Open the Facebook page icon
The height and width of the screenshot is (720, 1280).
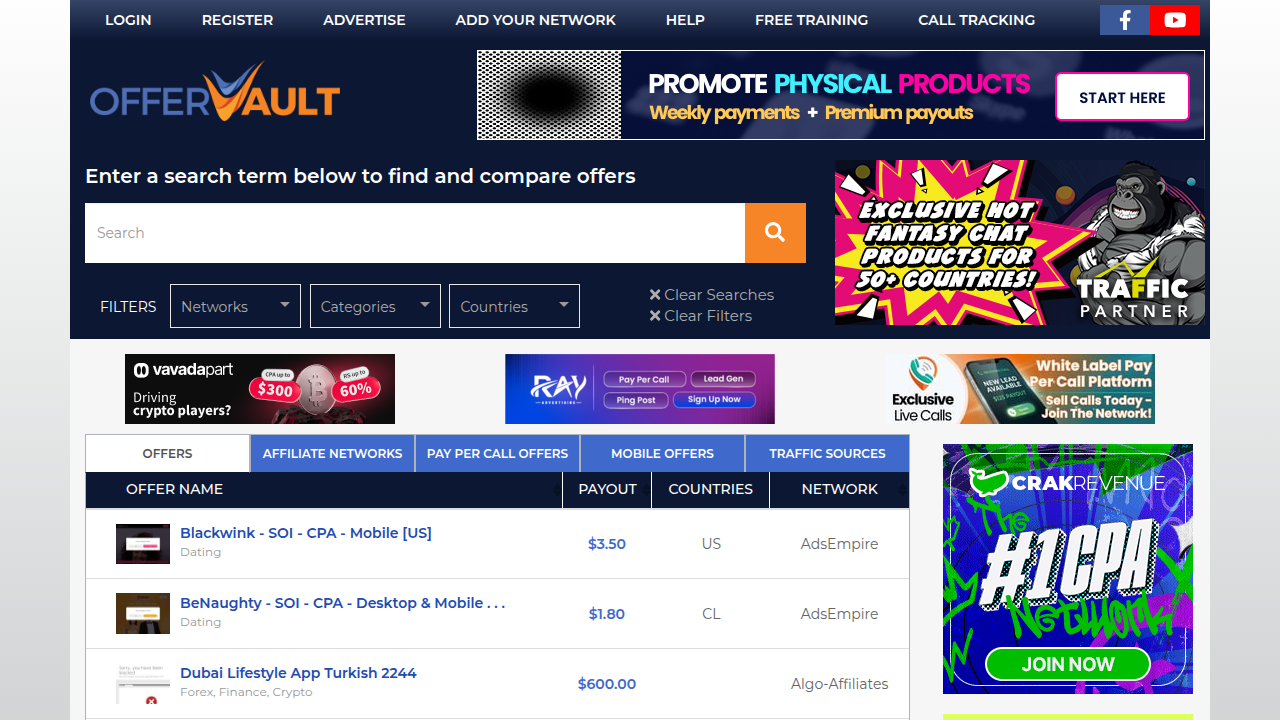pos(1125,20)
